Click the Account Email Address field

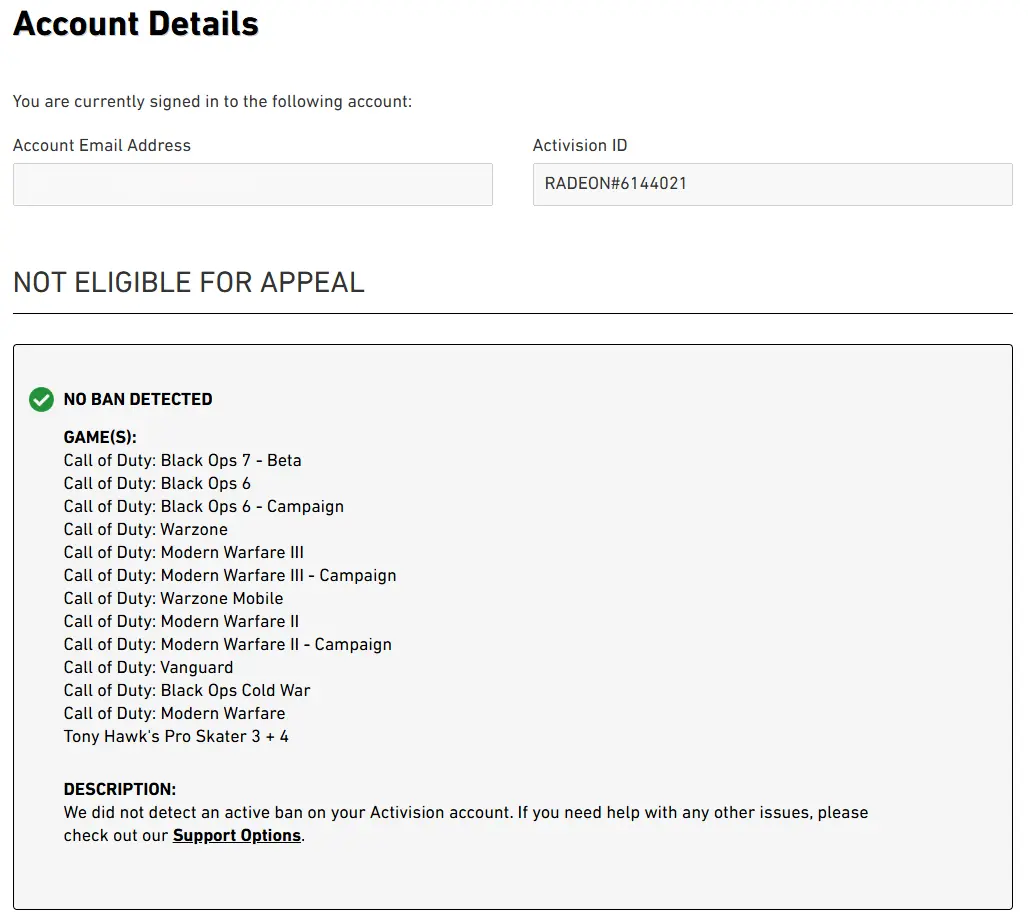coord(252,185)
